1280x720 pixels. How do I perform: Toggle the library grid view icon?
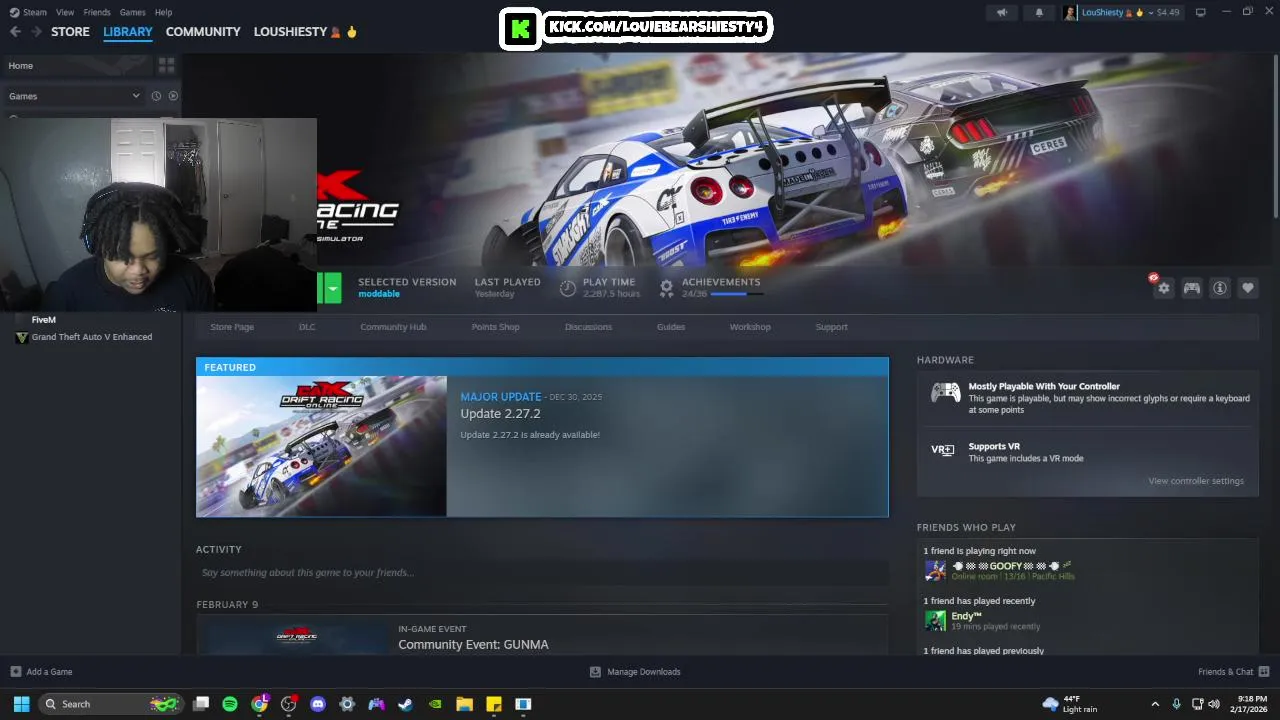coord(166,65)
